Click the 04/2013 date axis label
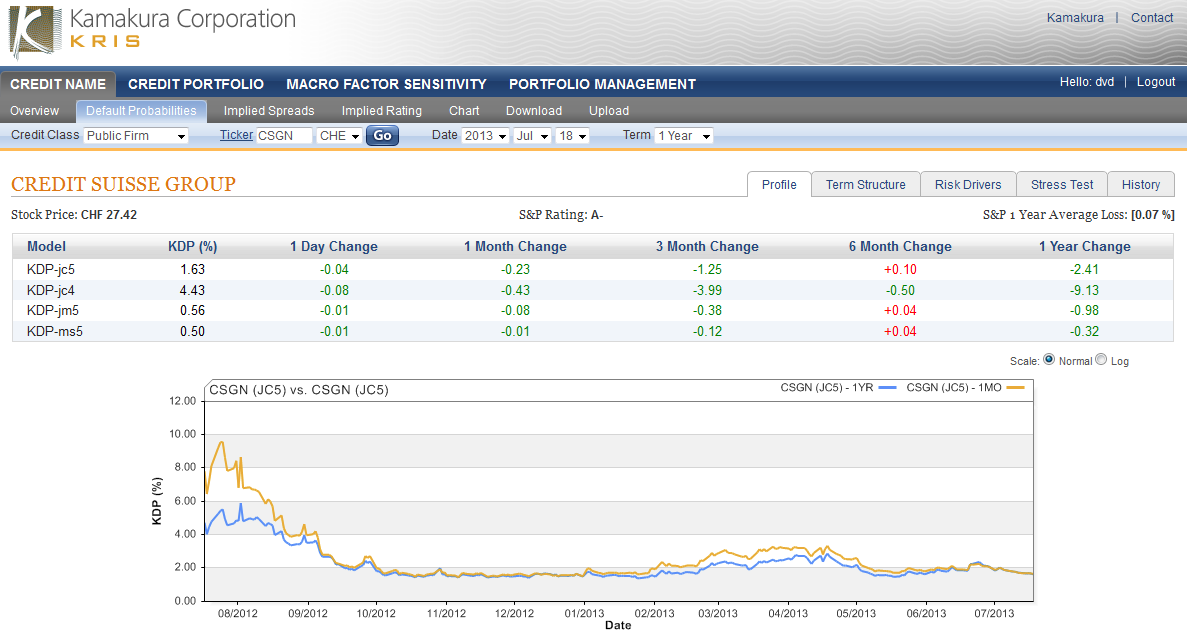This screenshot has height=635, width=1187. (788, 613)
